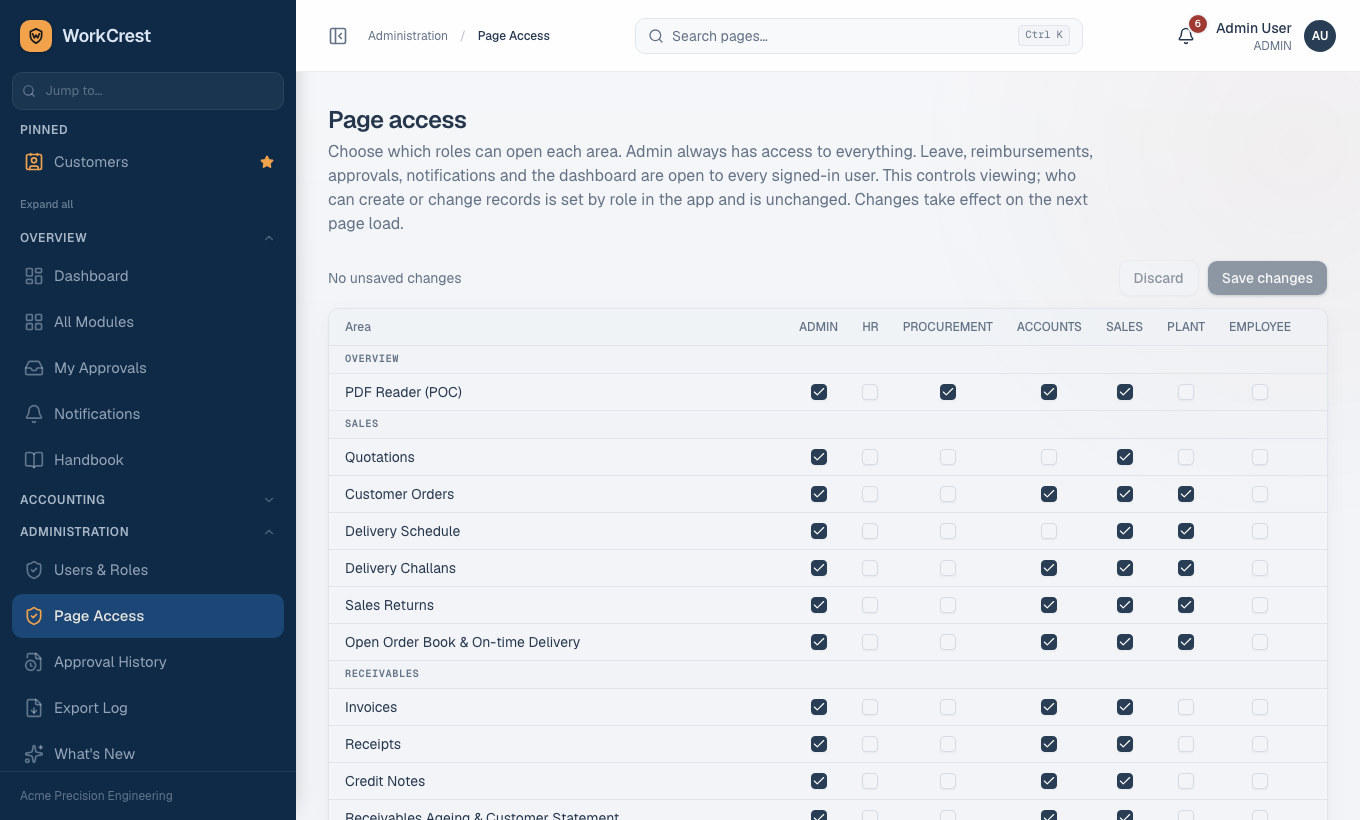This screenshot has height=820, width=1360.
Task: Click the Page Access shield icon
Action: (34, 616)
